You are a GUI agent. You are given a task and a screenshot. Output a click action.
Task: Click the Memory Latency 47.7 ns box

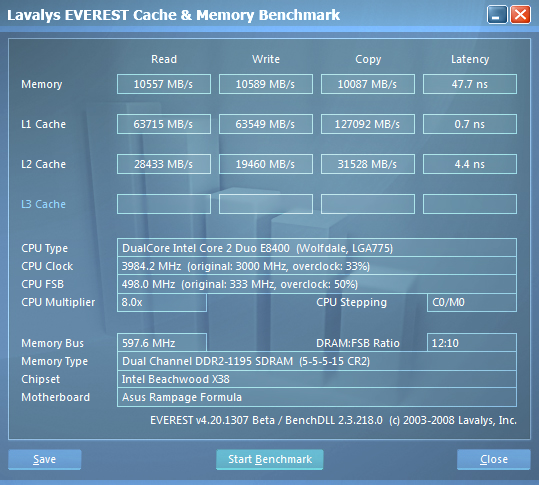(x=470, y=84)
